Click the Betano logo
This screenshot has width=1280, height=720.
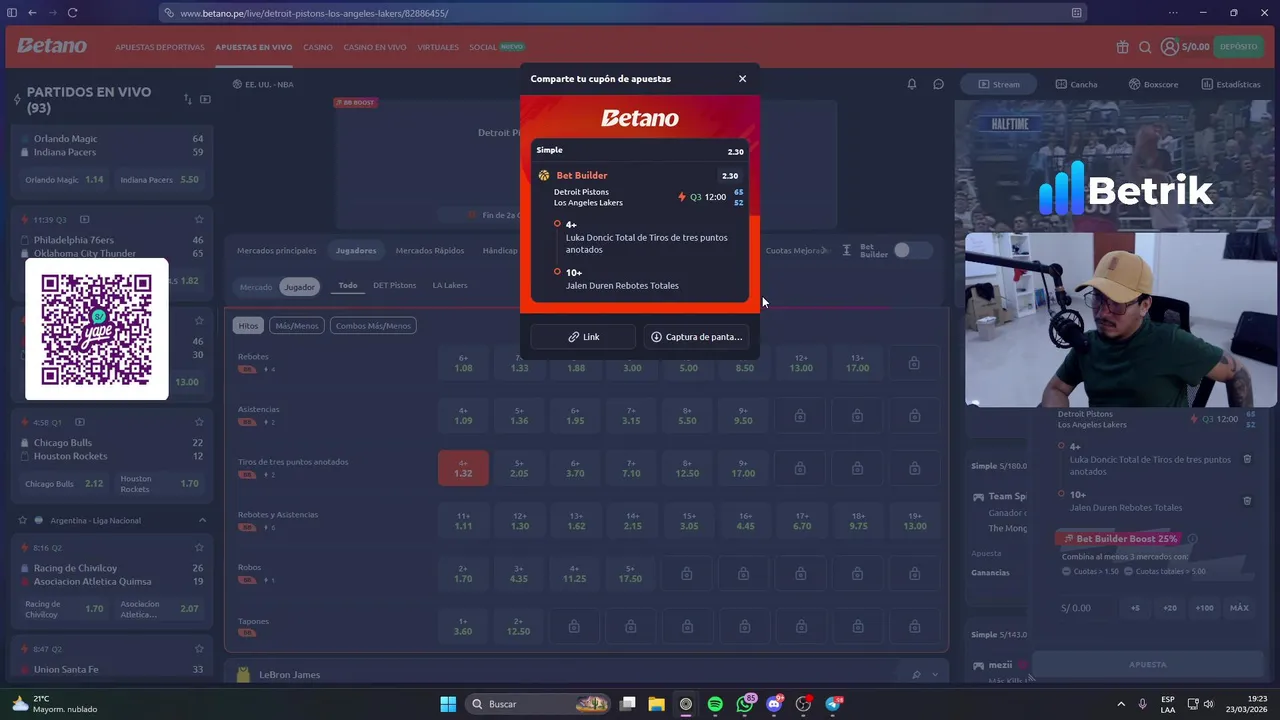click(52, 46)
